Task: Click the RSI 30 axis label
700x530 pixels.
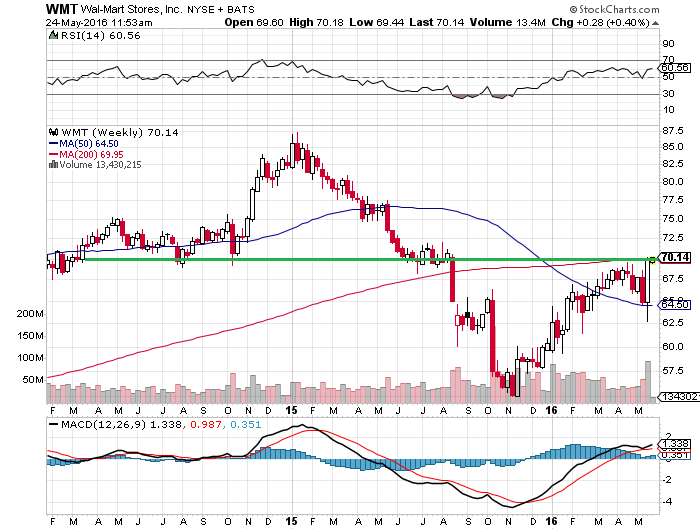Action: pos(668,94)
